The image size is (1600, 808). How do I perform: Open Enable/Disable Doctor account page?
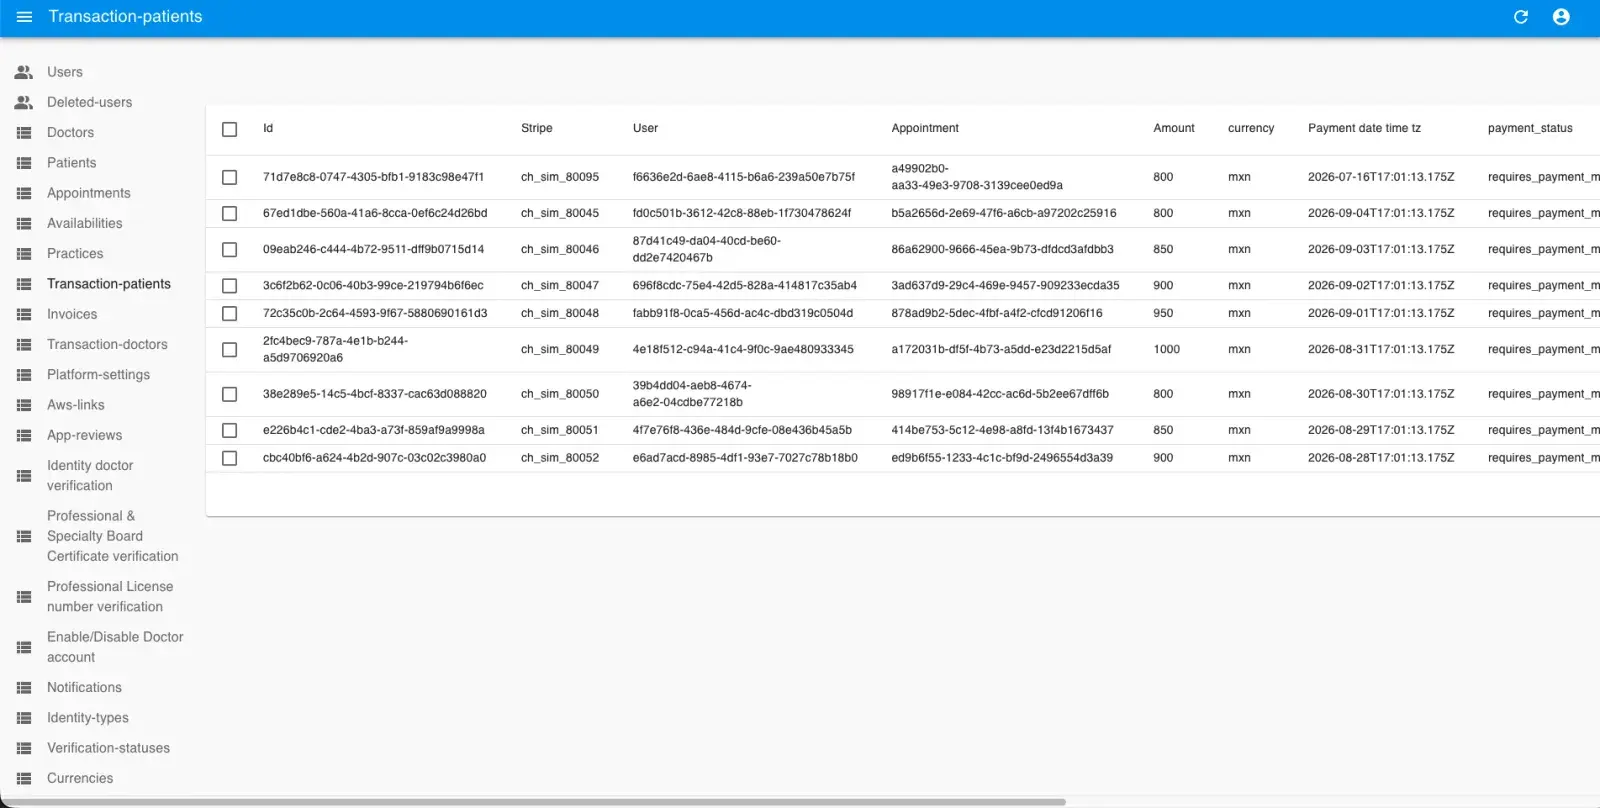pyautogui.click(x=115, y=647)
